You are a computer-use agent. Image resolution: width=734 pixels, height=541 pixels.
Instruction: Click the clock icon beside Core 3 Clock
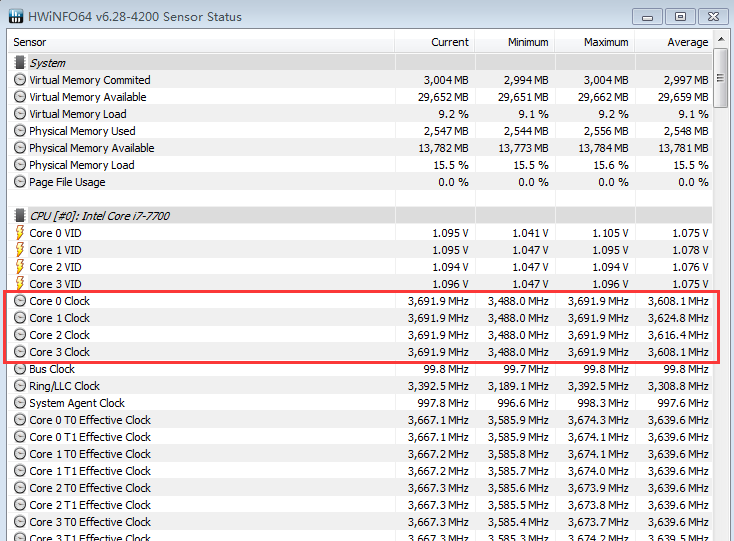pyautogui.click(x=20, y=351)
